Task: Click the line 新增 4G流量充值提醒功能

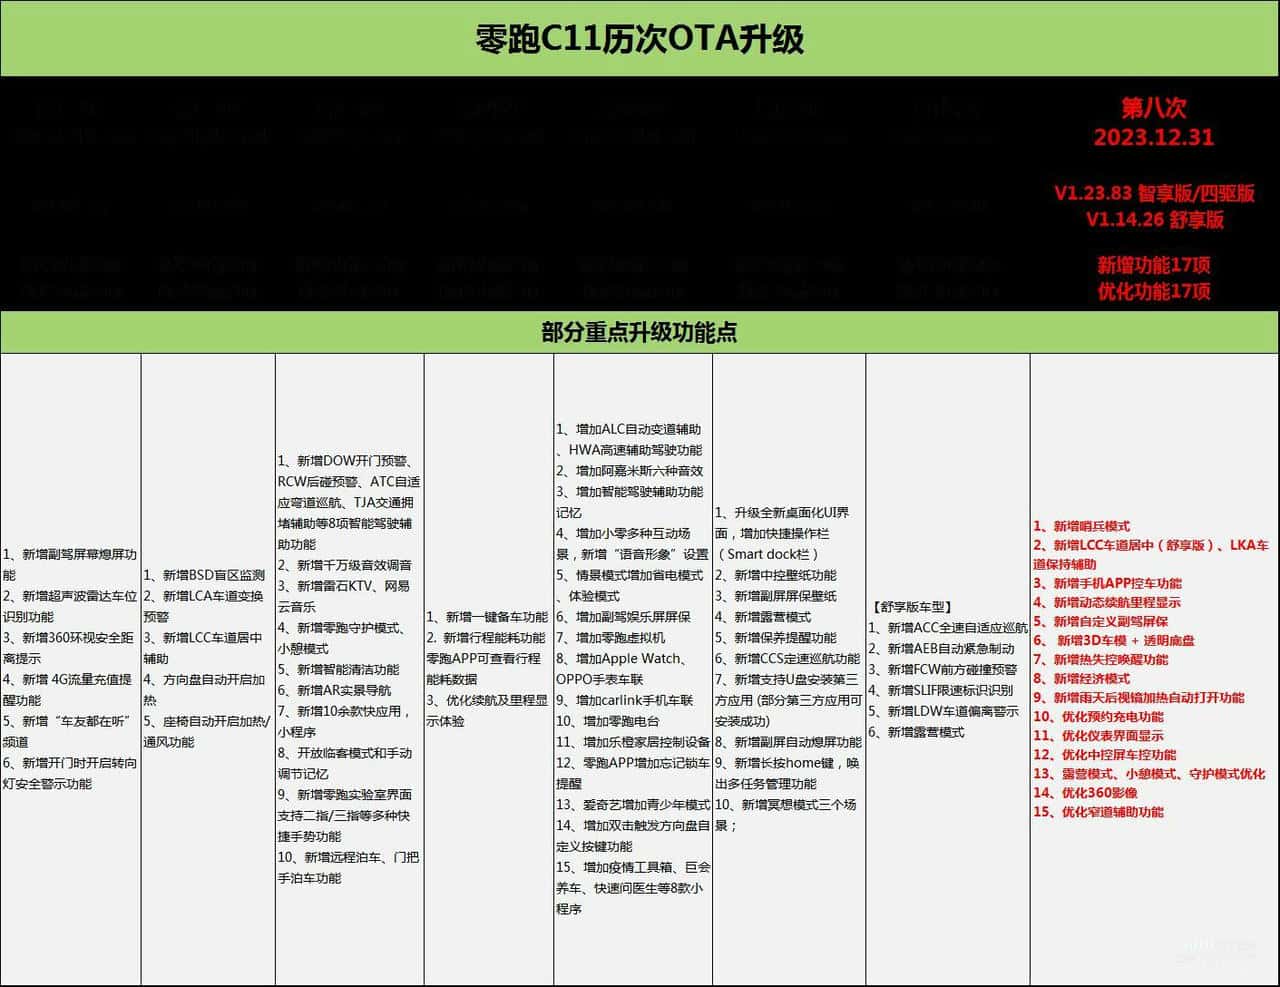Action: (x=68, y=690)
